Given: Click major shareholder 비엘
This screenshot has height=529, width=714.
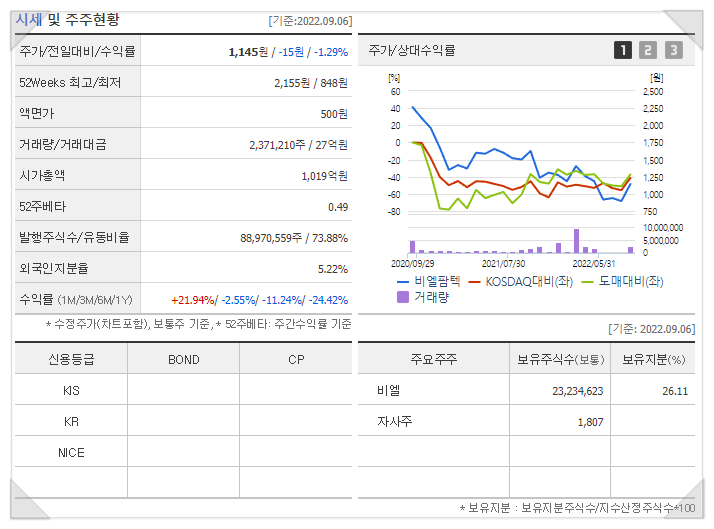Looking at the screenshot, I should [x=388, y=391].
